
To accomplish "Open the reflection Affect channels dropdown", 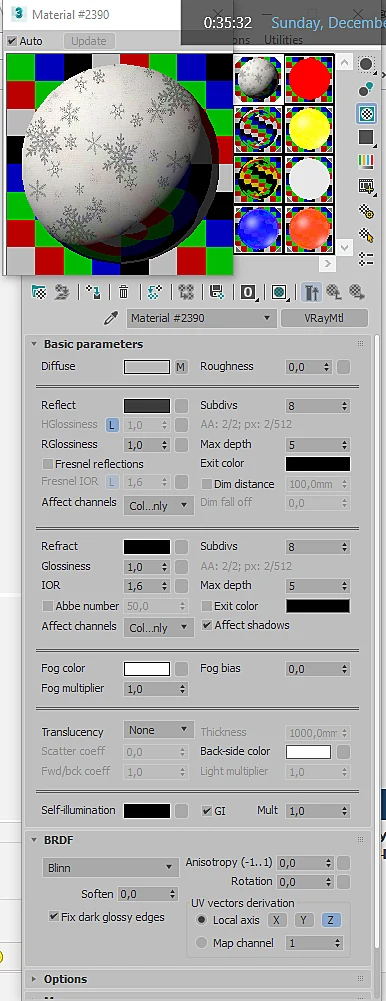I will click(158, 506).
